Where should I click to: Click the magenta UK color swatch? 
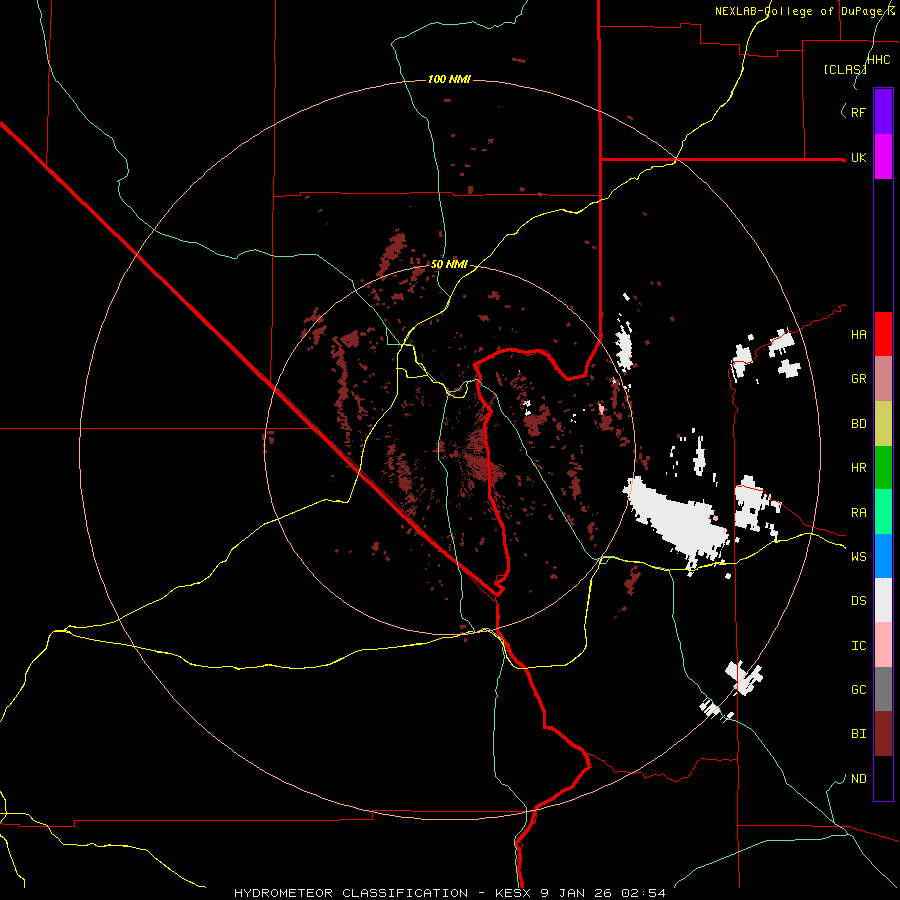883,157
